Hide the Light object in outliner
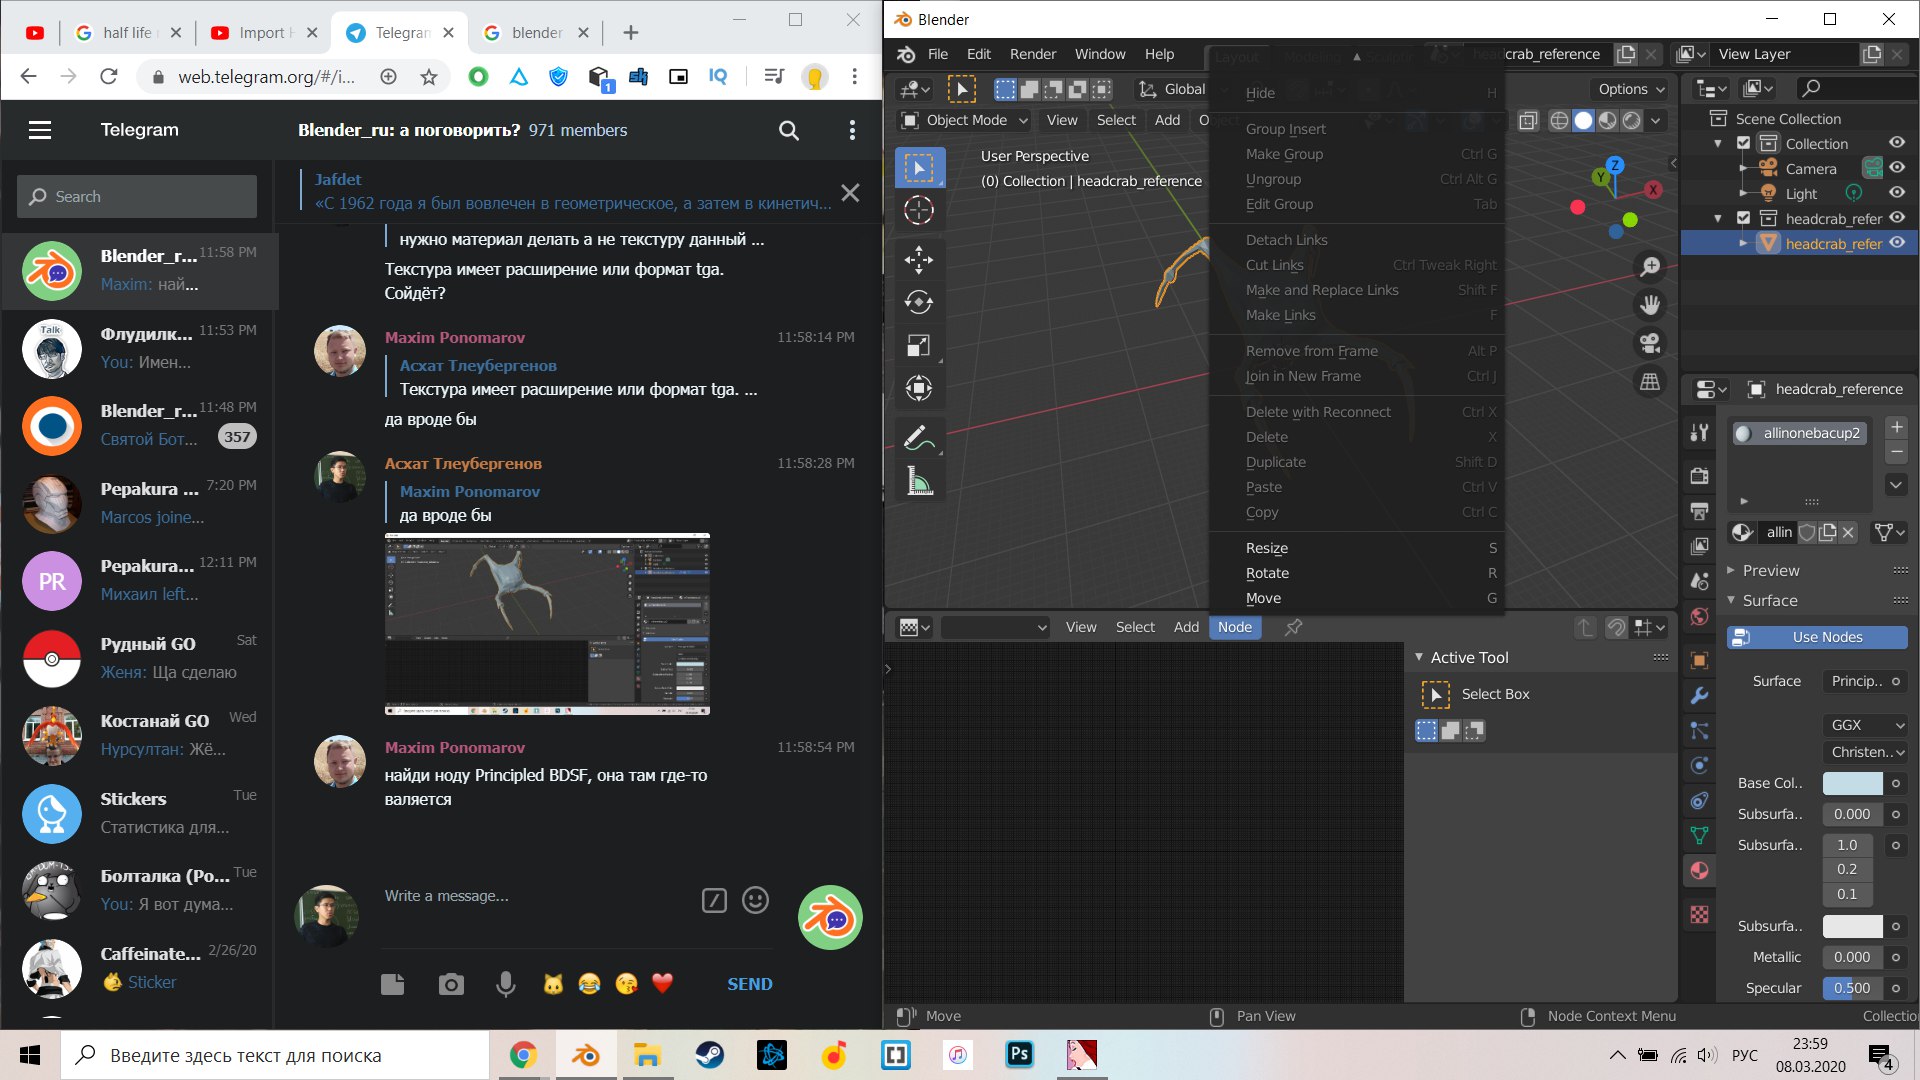This screenshot has width=1920, height=1080. click(x=1897, y=193)
